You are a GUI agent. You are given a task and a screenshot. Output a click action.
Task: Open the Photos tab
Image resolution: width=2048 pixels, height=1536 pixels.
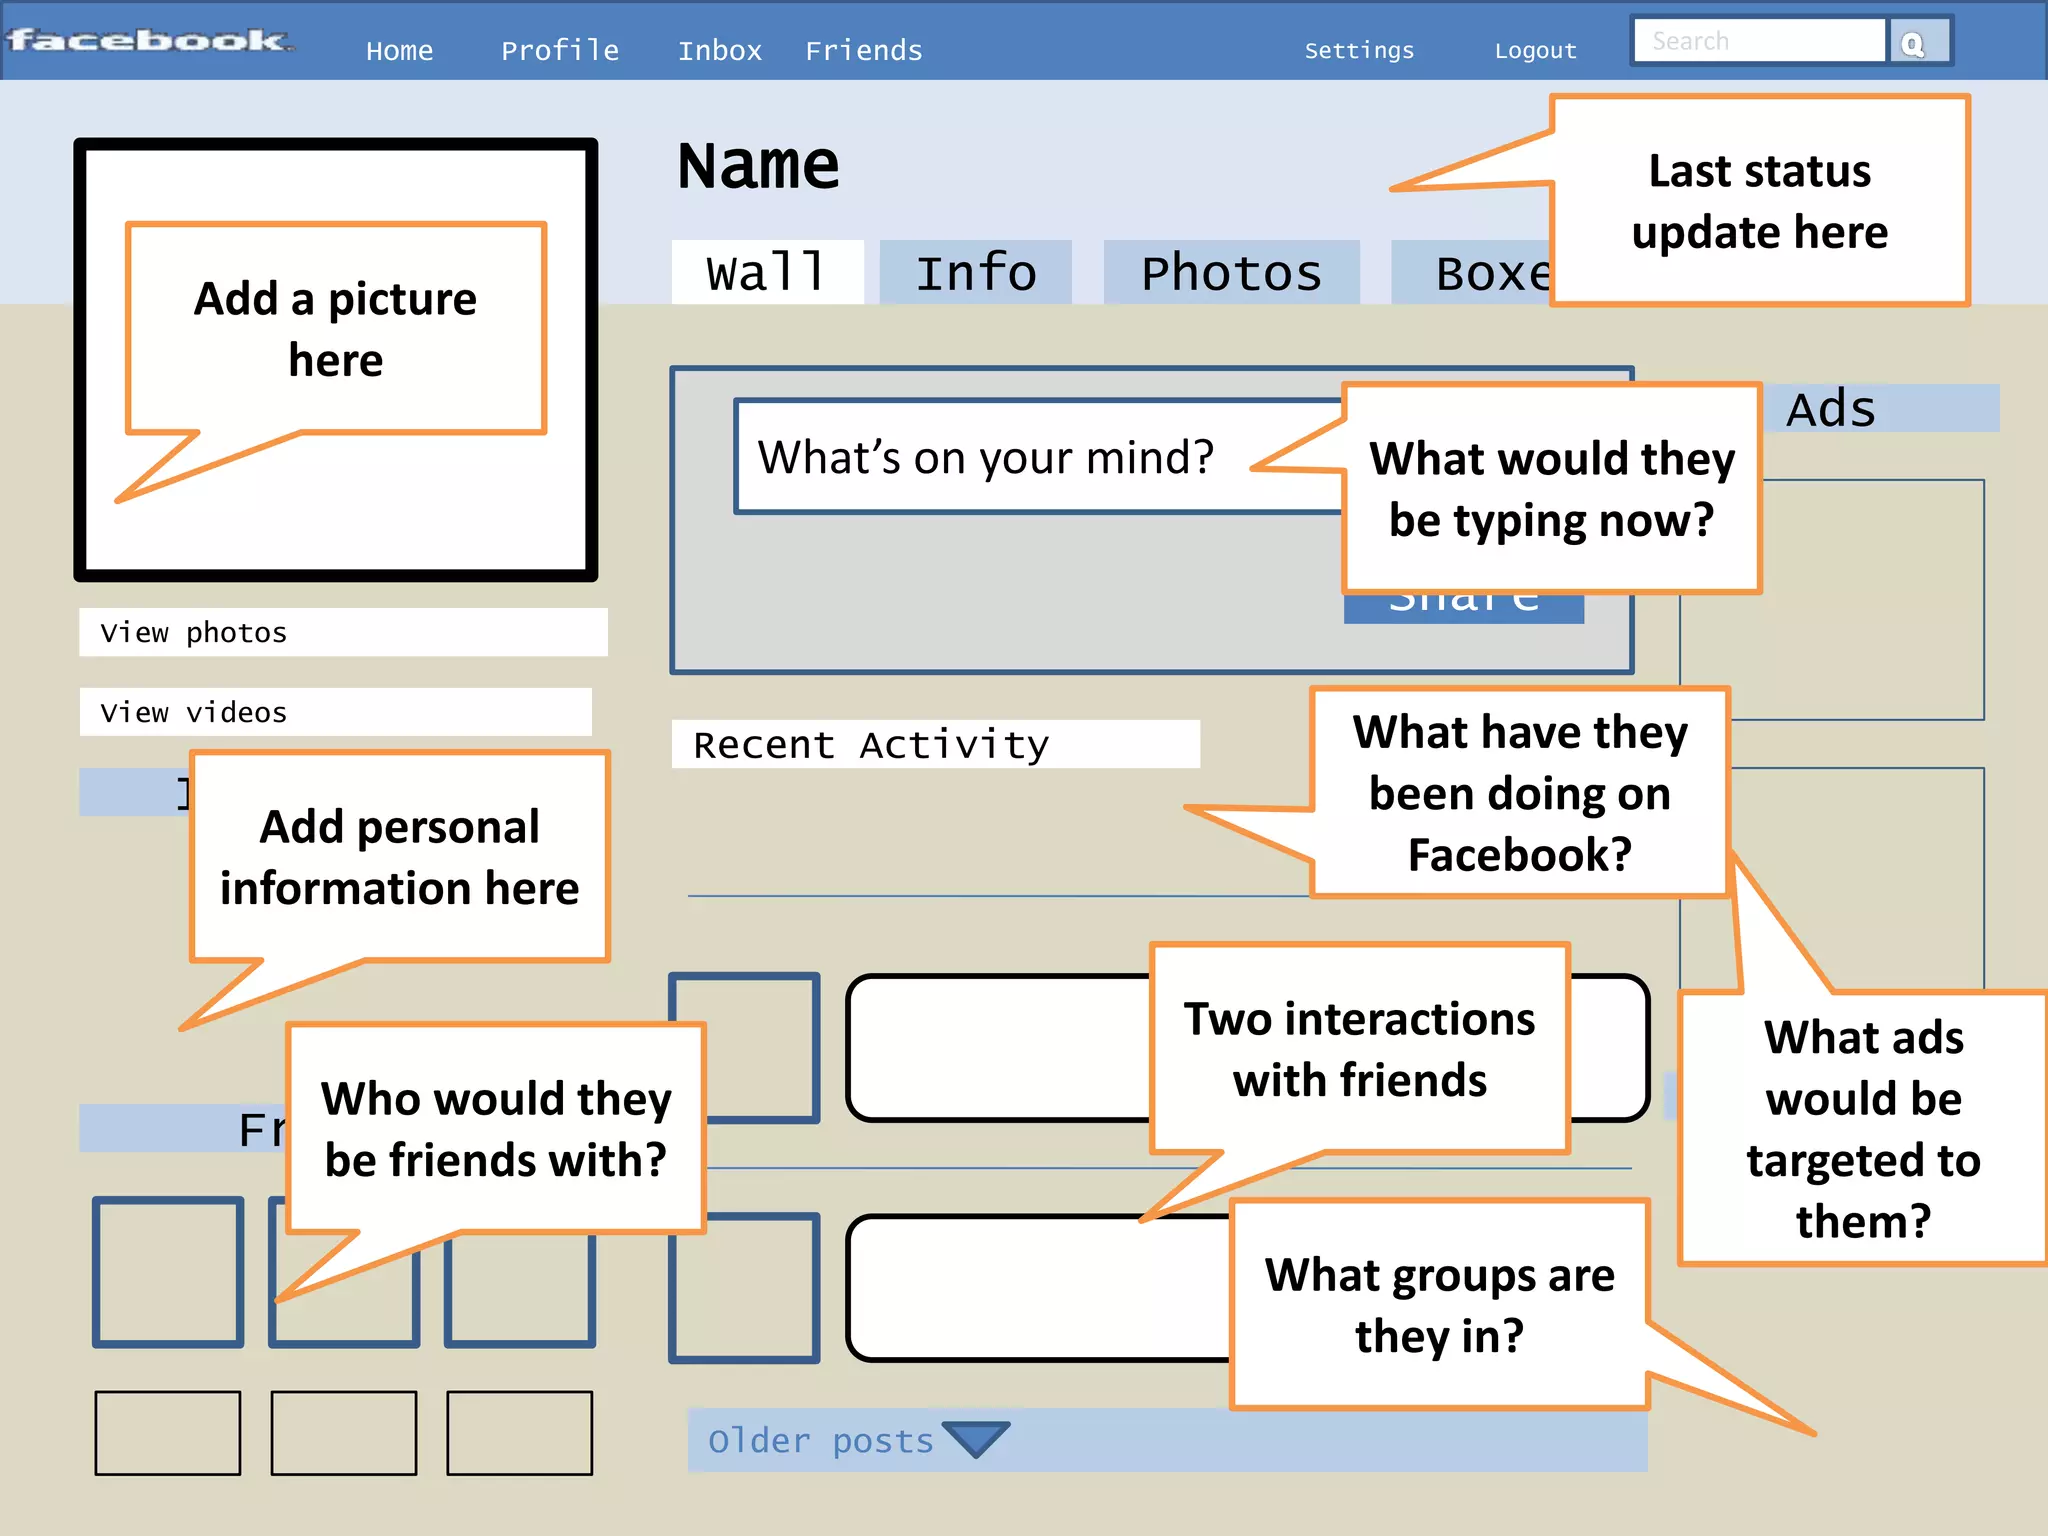click(1231, 273)
